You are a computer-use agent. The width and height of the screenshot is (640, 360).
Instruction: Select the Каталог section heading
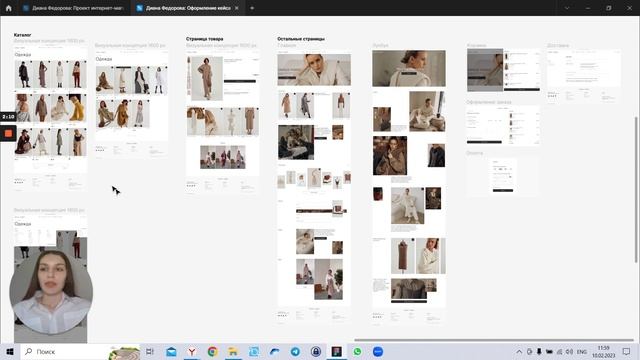tap(22, 35)
